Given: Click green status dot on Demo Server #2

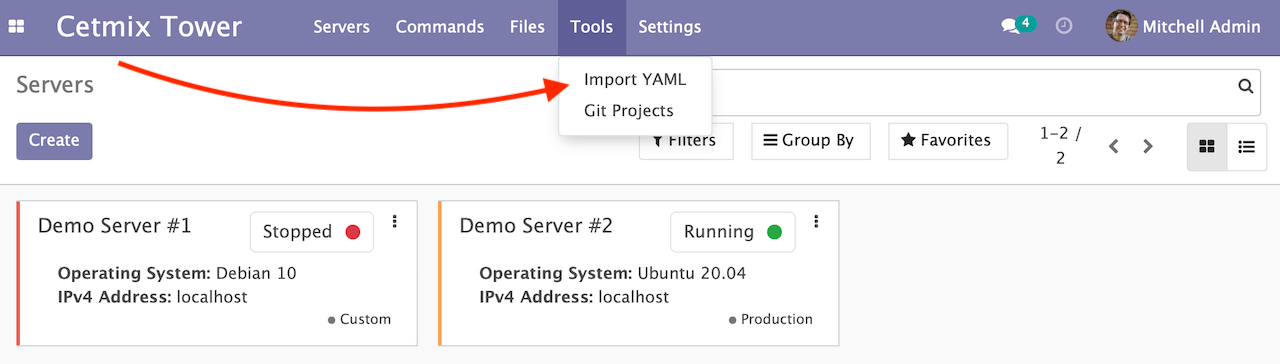Looking at the screenshot, I should click(x=774, y=232).
